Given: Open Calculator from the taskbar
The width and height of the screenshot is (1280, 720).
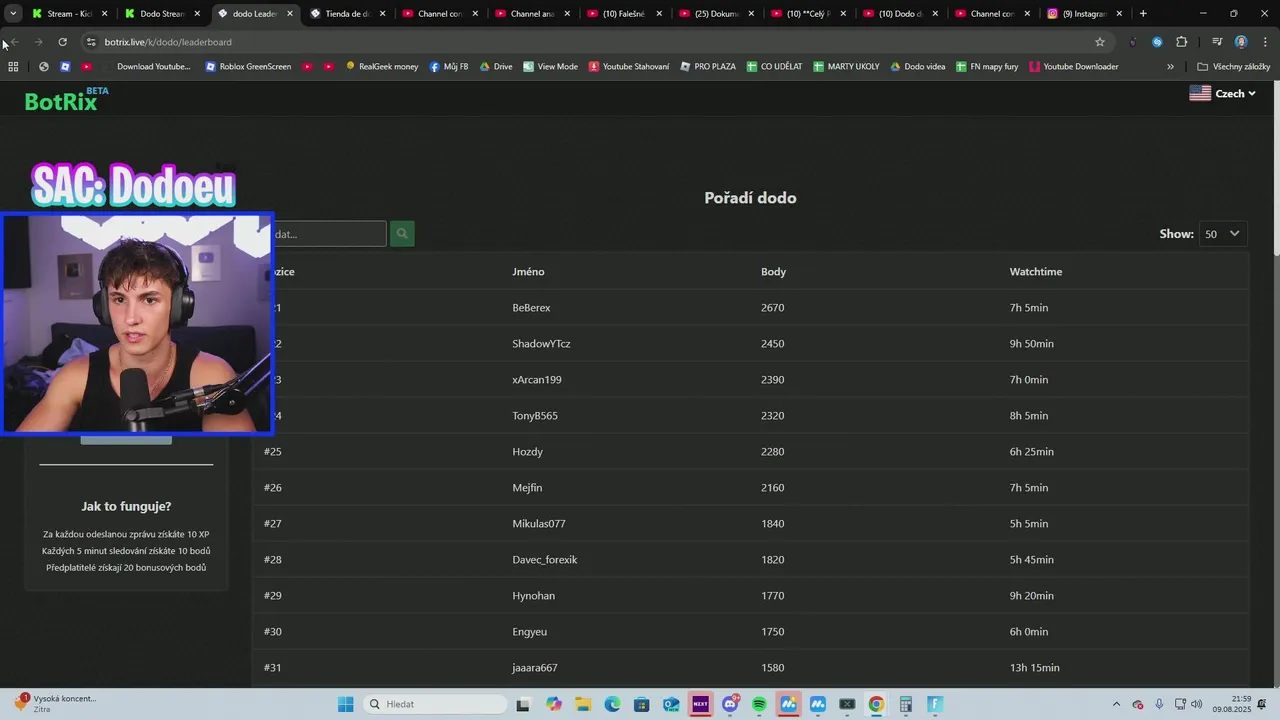Looking at the screenshot, I should point(906,704).
